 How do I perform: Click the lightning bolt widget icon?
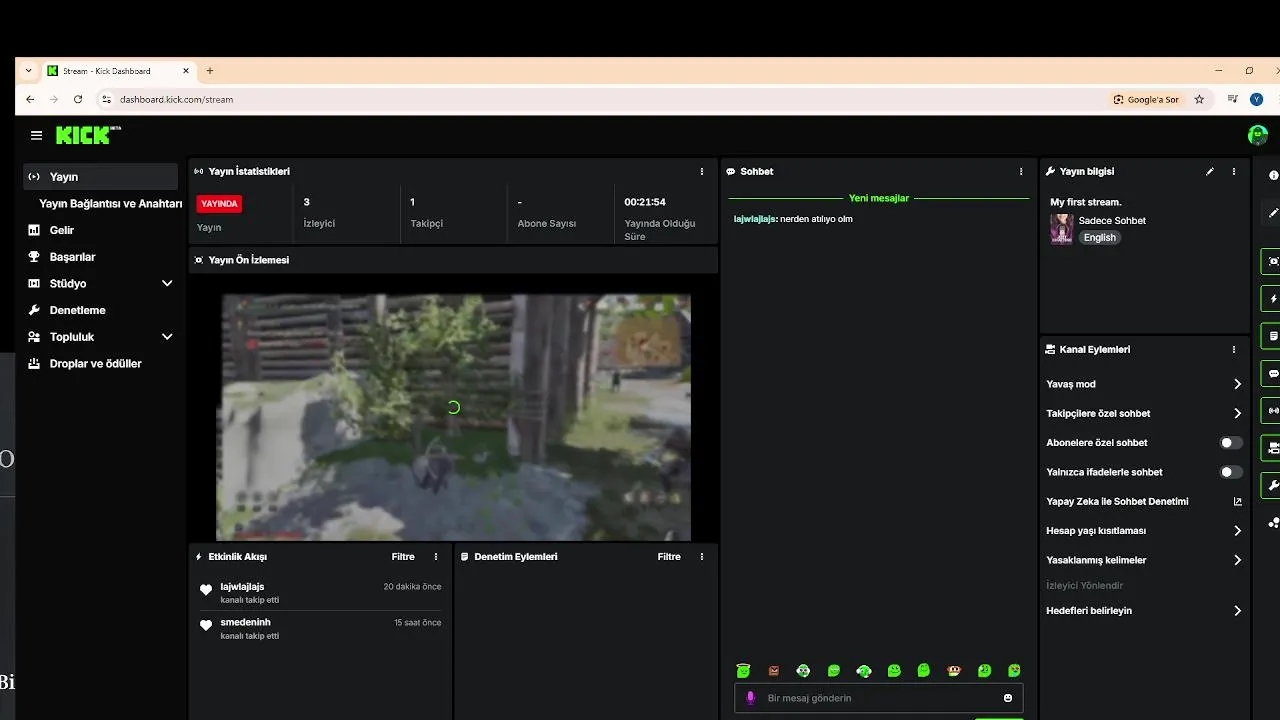tap(1273, 299)
